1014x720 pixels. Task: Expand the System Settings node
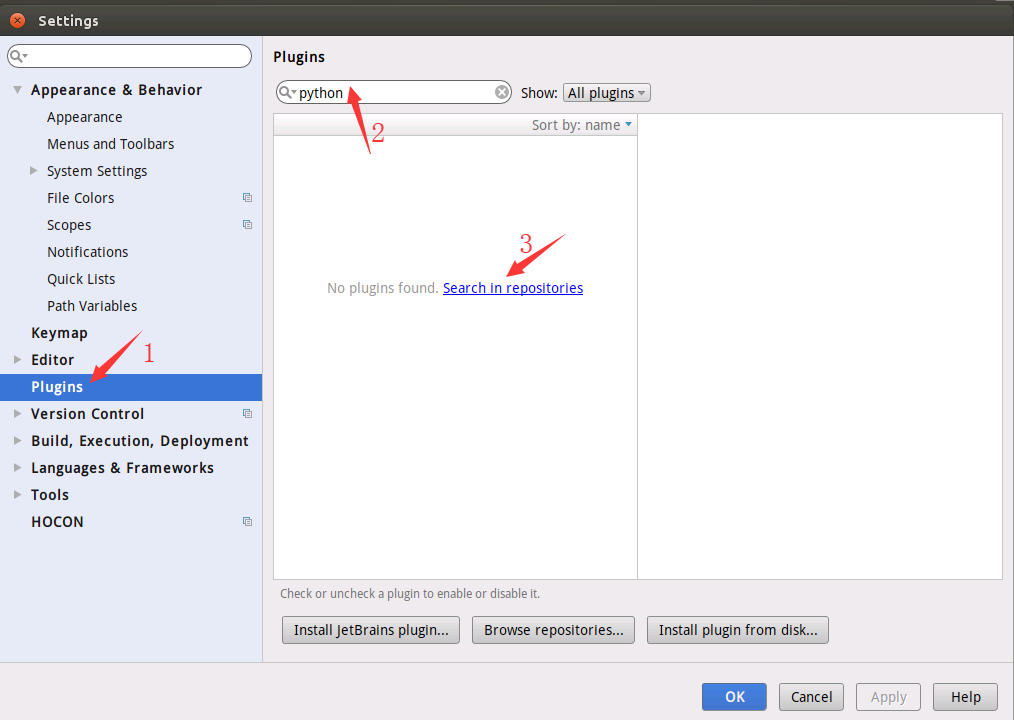pyautogui.click(x=33, y=171)
